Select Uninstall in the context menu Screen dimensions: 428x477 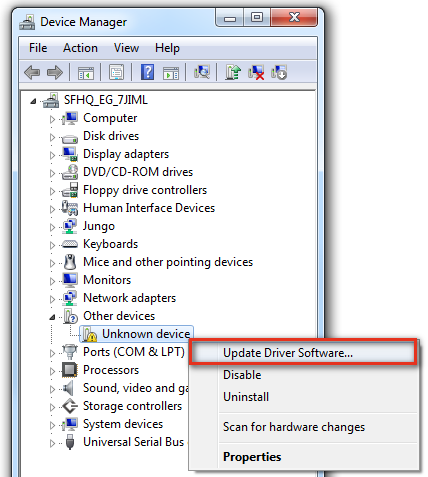[246, 397]
